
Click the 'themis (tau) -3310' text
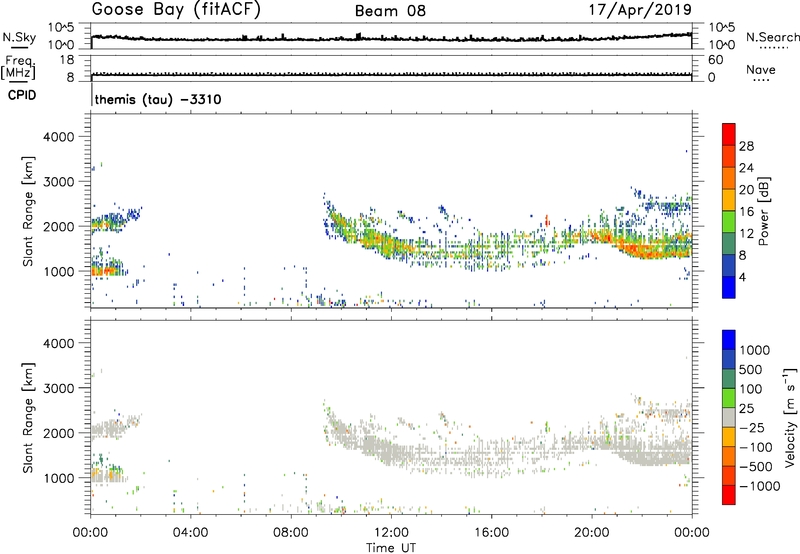click(158, 99)
